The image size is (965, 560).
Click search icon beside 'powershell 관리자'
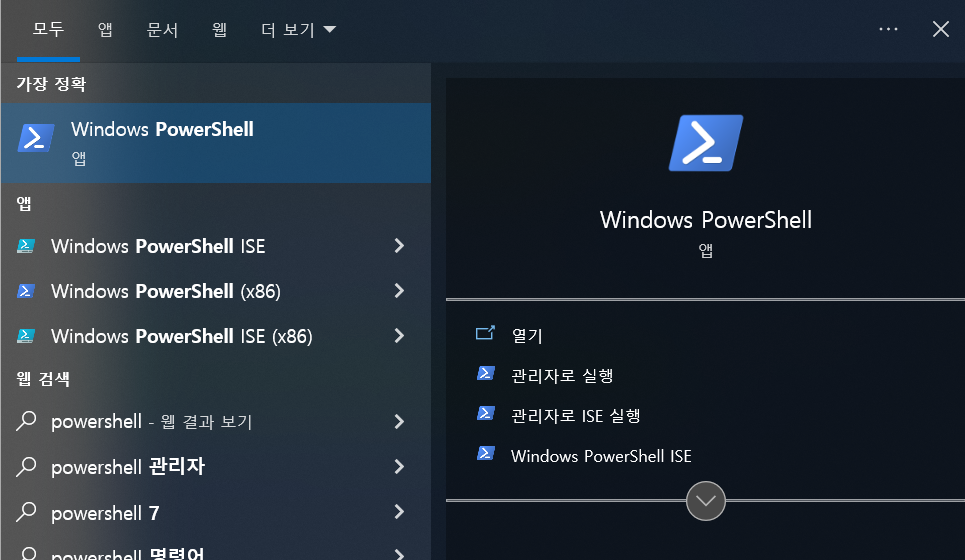click(x=26, y=467)
